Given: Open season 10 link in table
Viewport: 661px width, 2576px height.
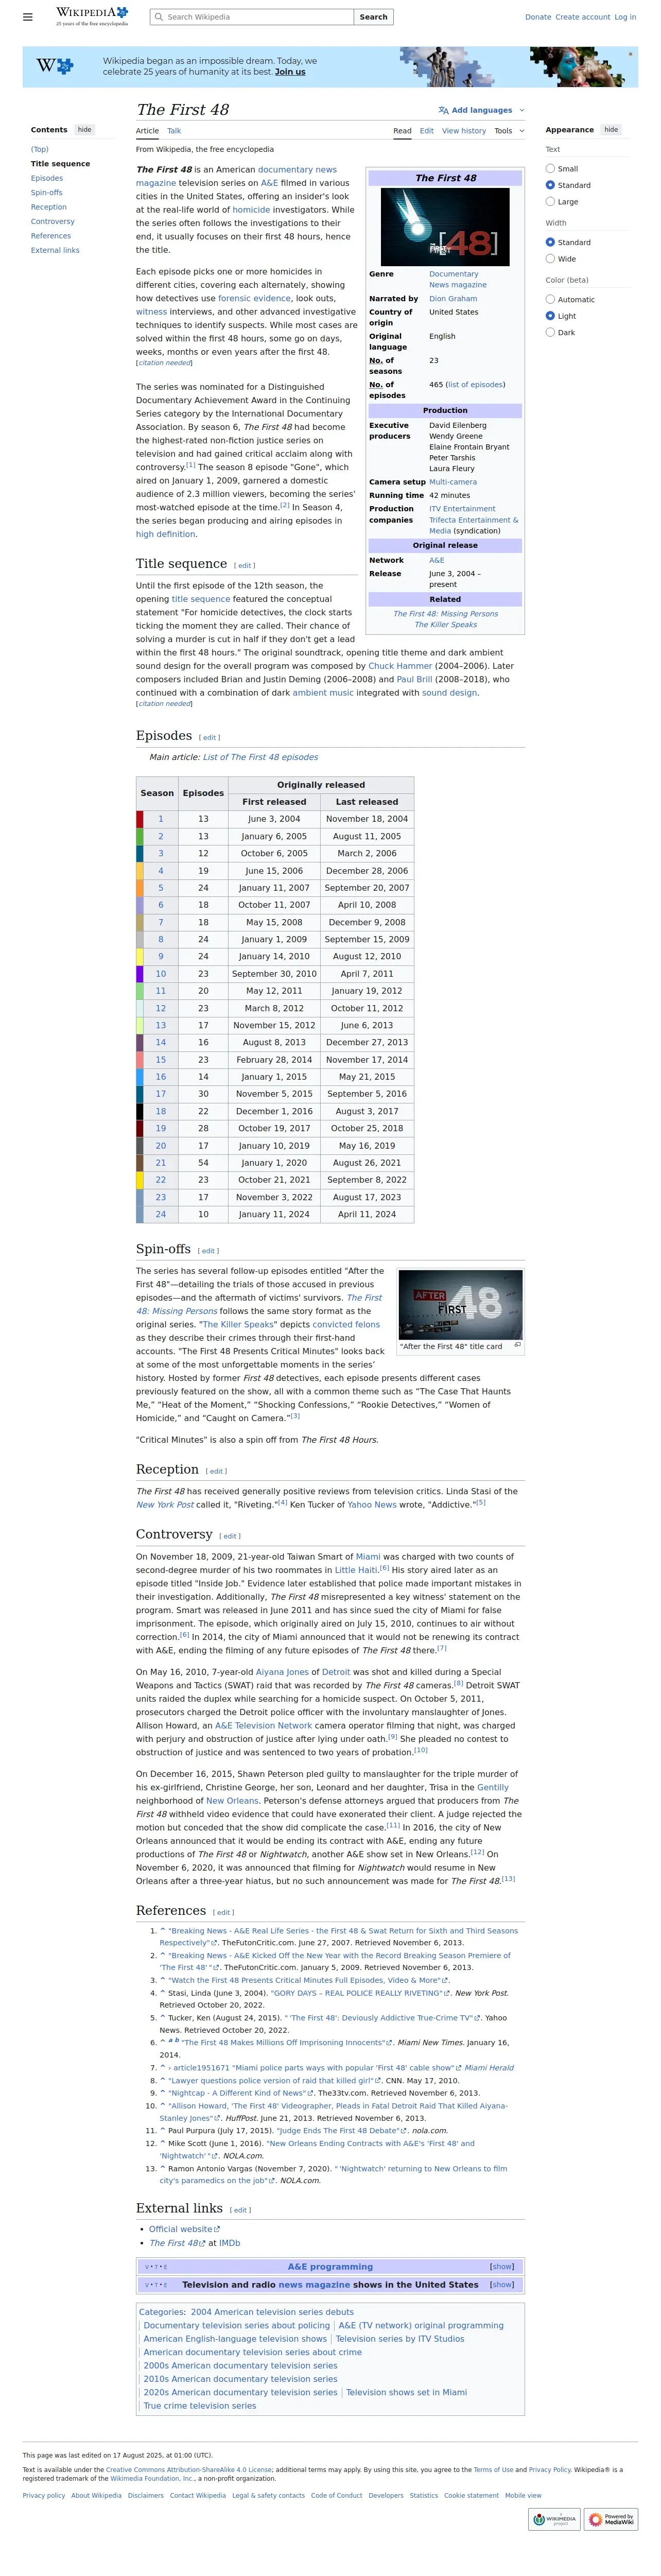Looking at the screenshot, I should (161, 973).
